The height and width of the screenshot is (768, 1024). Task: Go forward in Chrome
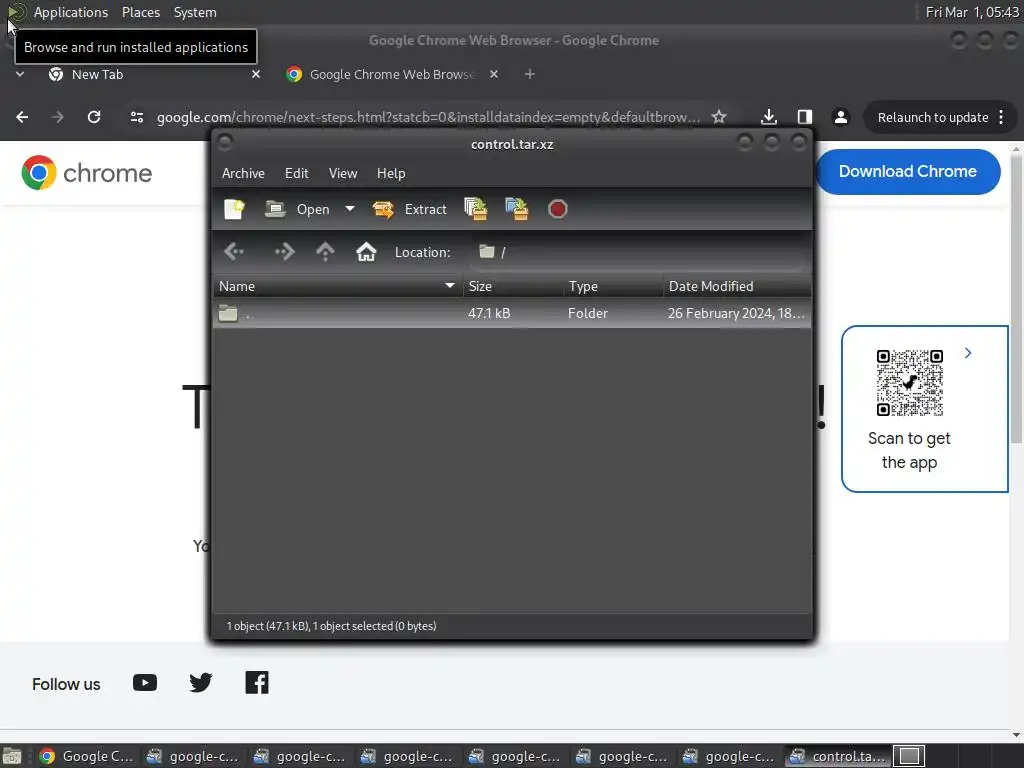[57, 117]
